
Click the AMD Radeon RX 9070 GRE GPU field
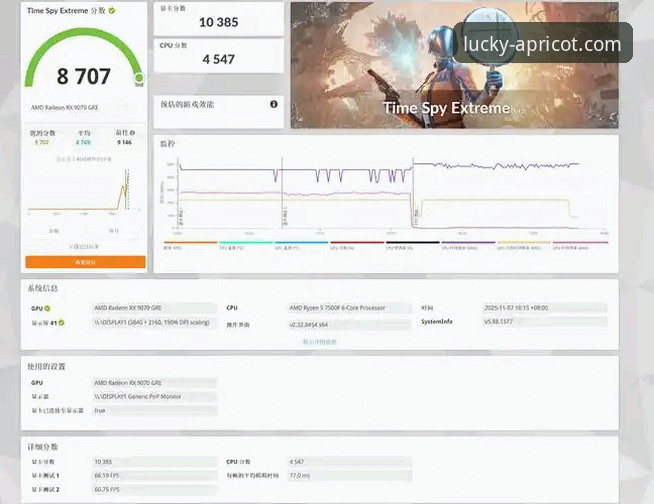click(x=153, y=309)
